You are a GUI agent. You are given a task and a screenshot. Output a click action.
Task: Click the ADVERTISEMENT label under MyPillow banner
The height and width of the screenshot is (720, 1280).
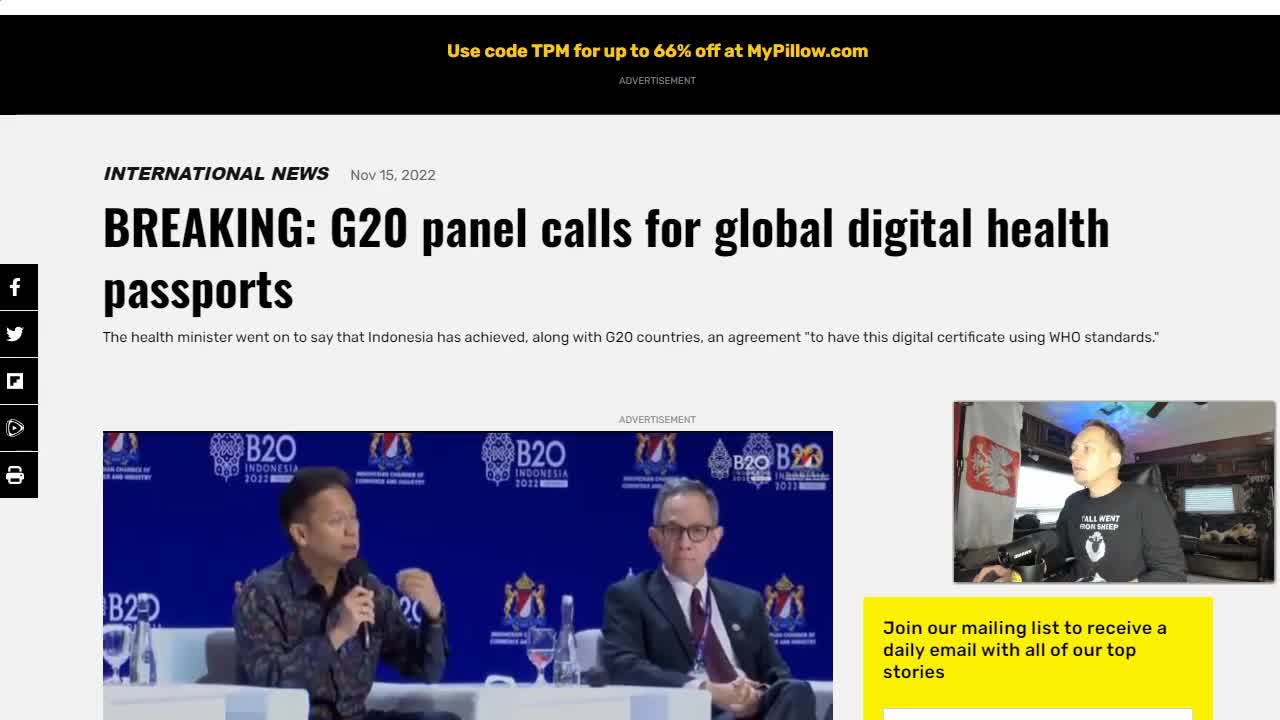(657, 81)
